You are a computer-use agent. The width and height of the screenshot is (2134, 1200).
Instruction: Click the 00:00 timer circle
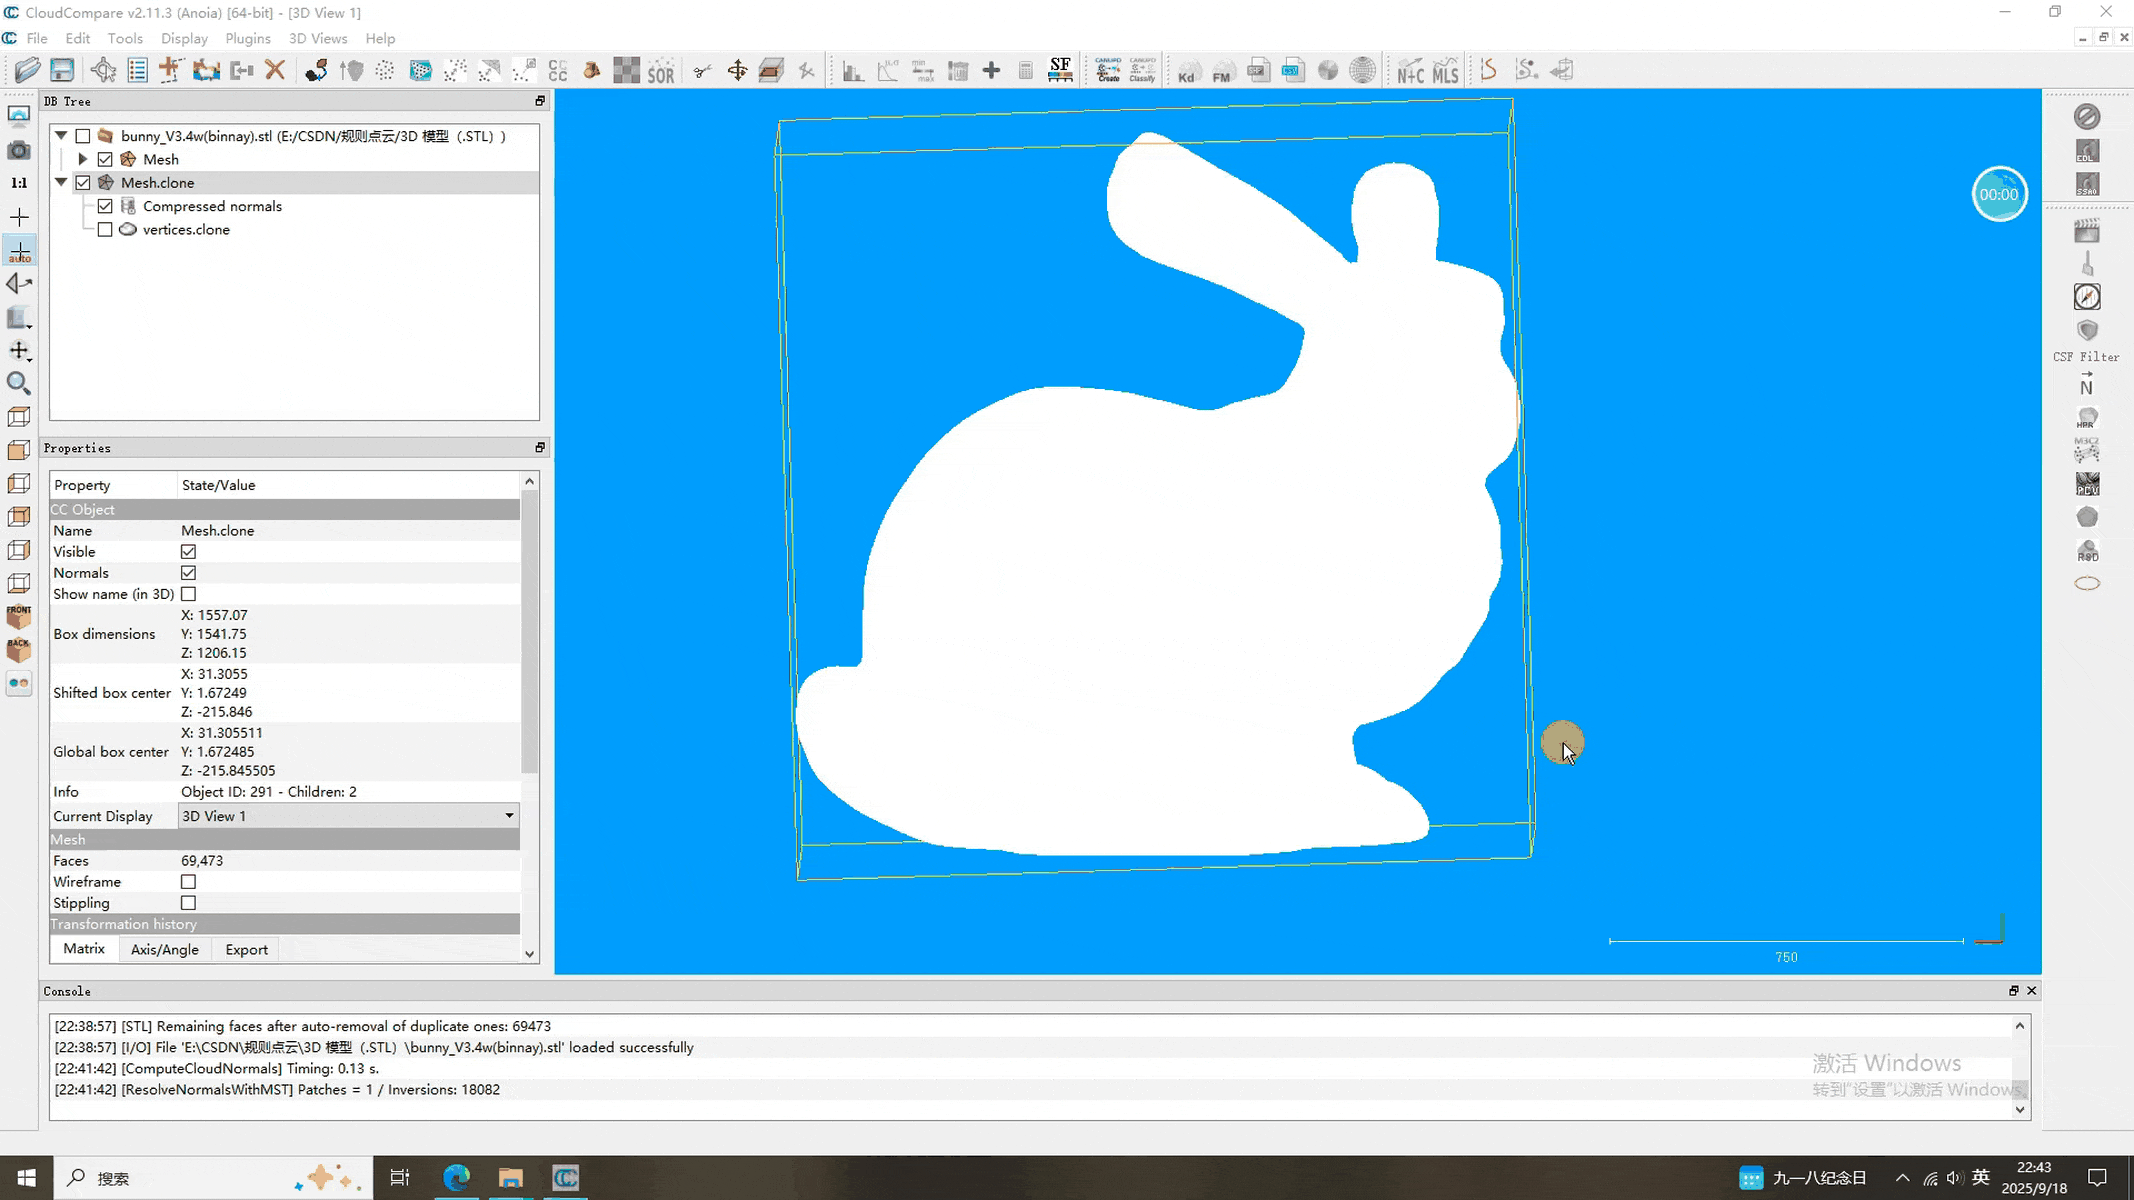(1999, 194)
